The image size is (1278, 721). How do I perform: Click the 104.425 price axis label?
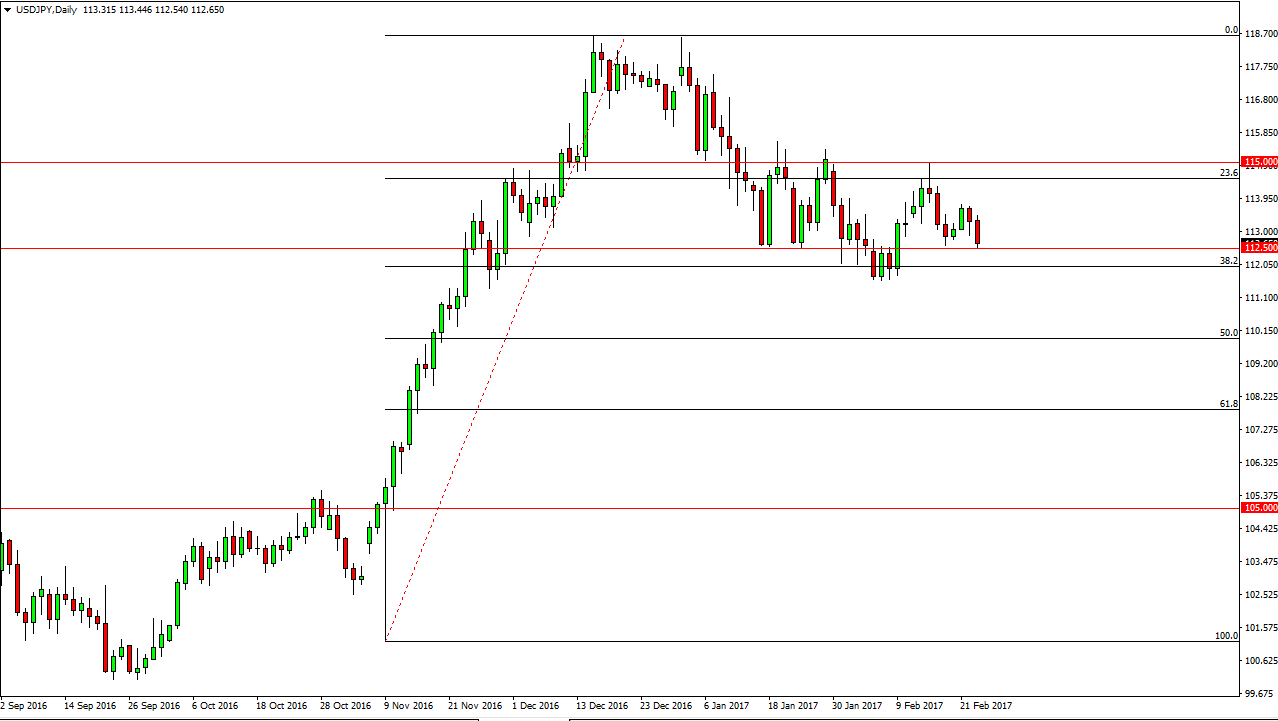1262,529
